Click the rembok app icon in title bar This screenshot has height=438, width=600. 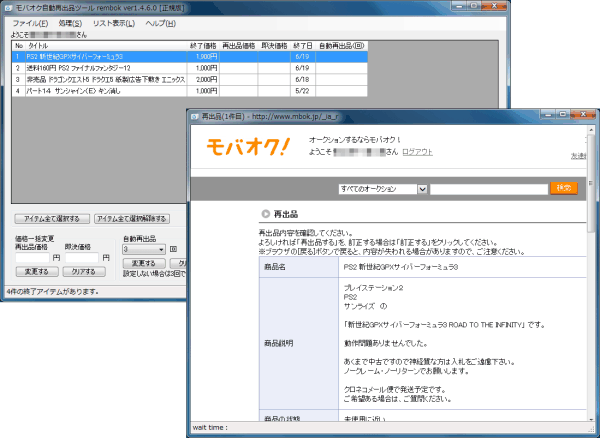8,8
